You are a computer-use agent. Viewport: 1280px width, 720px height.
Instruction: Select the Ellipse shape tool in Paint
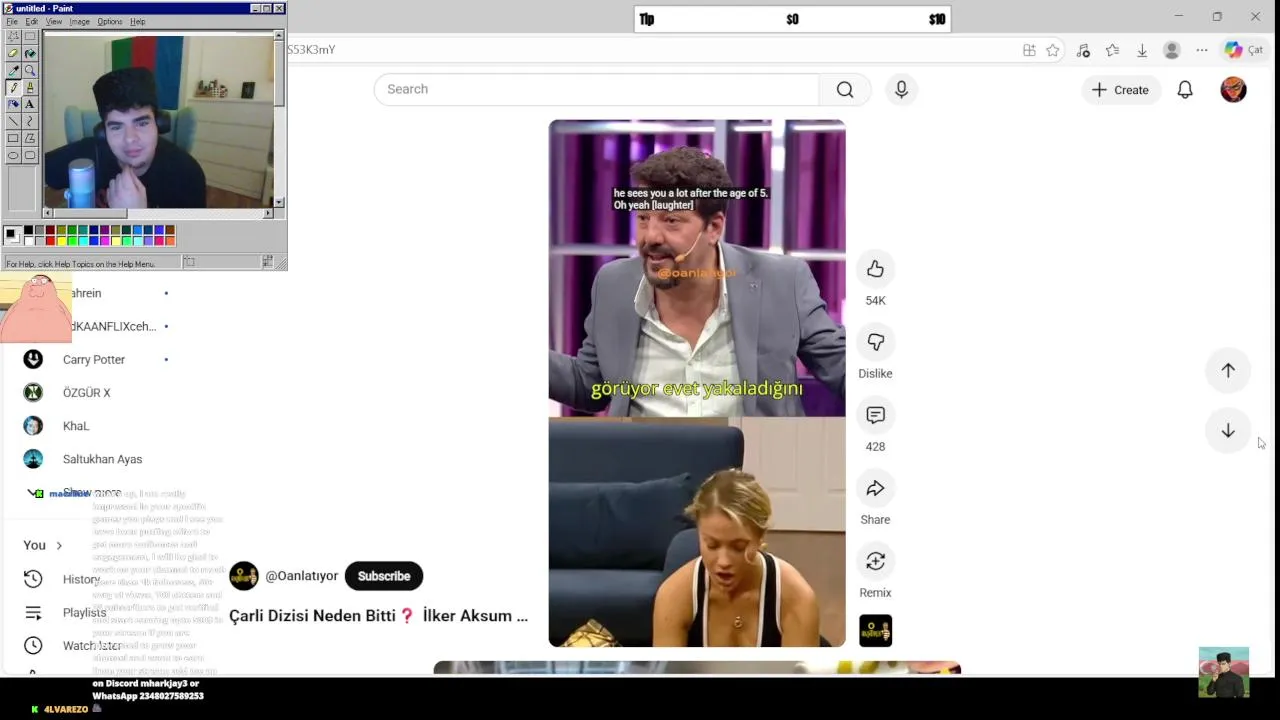pos(13,155)
